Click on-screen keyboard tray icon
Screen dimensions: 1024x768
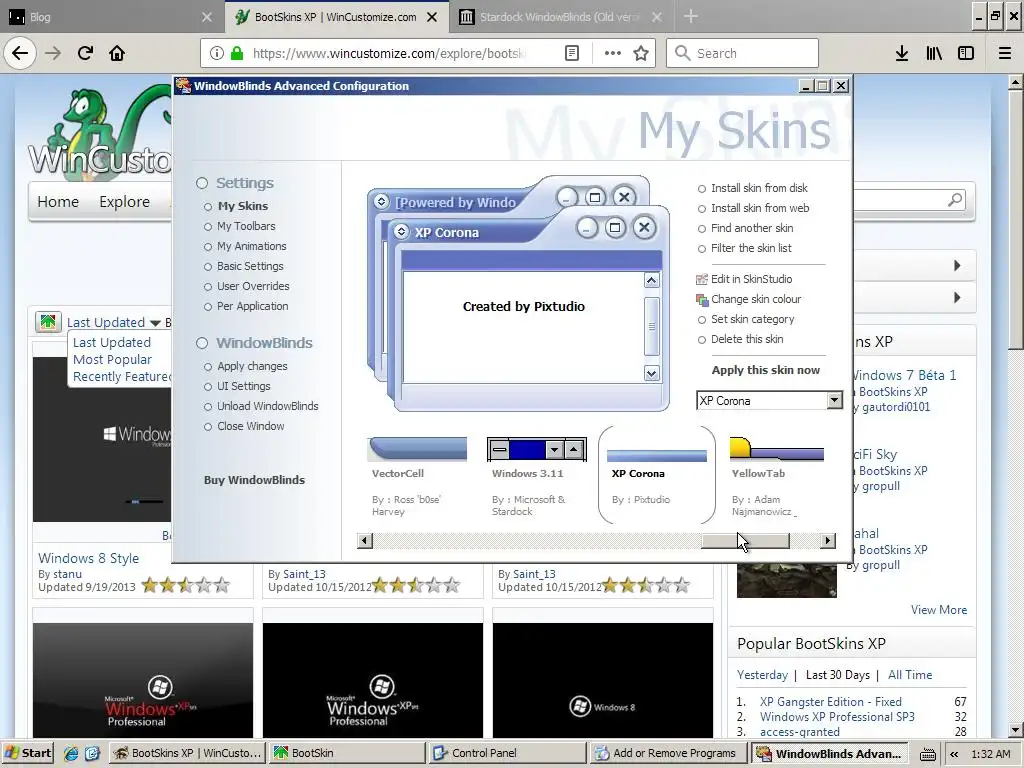[x=927, y=754]
